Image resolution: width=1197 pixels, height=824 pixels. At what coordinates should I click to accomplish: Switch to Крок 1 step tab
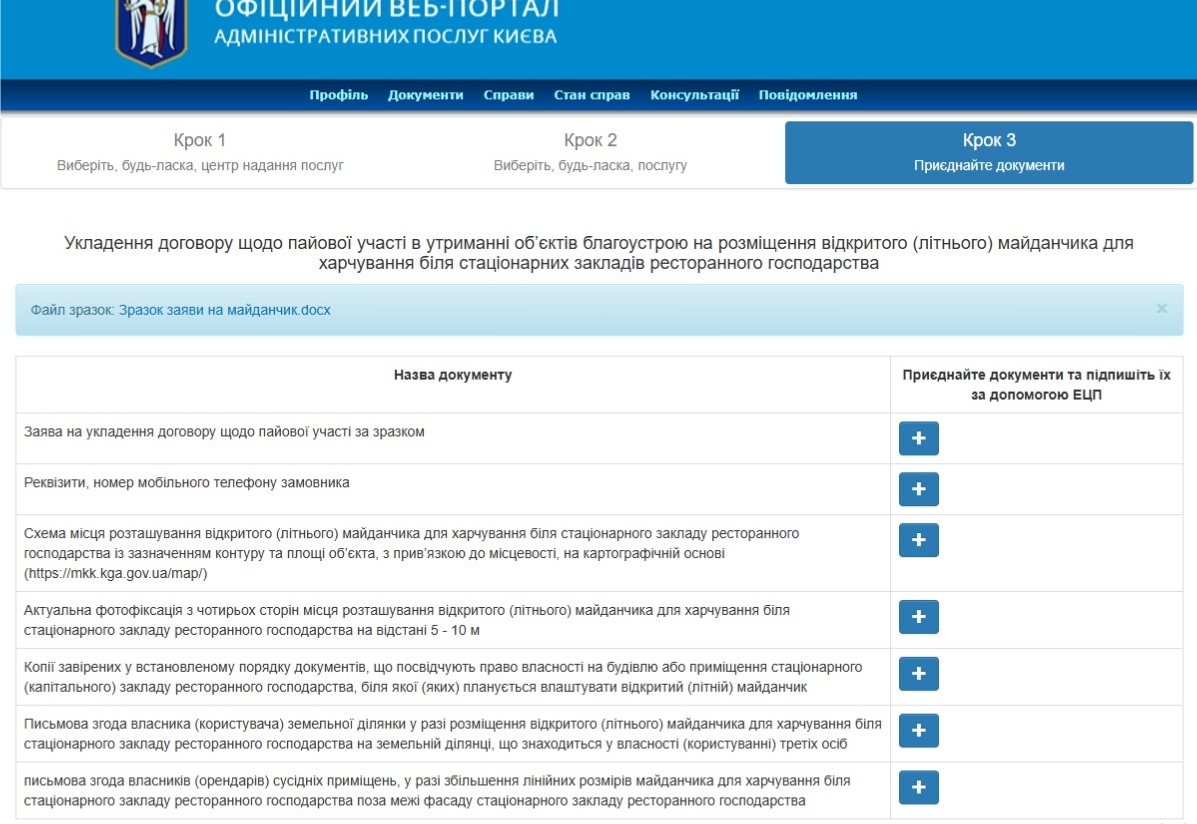(200, 152)
